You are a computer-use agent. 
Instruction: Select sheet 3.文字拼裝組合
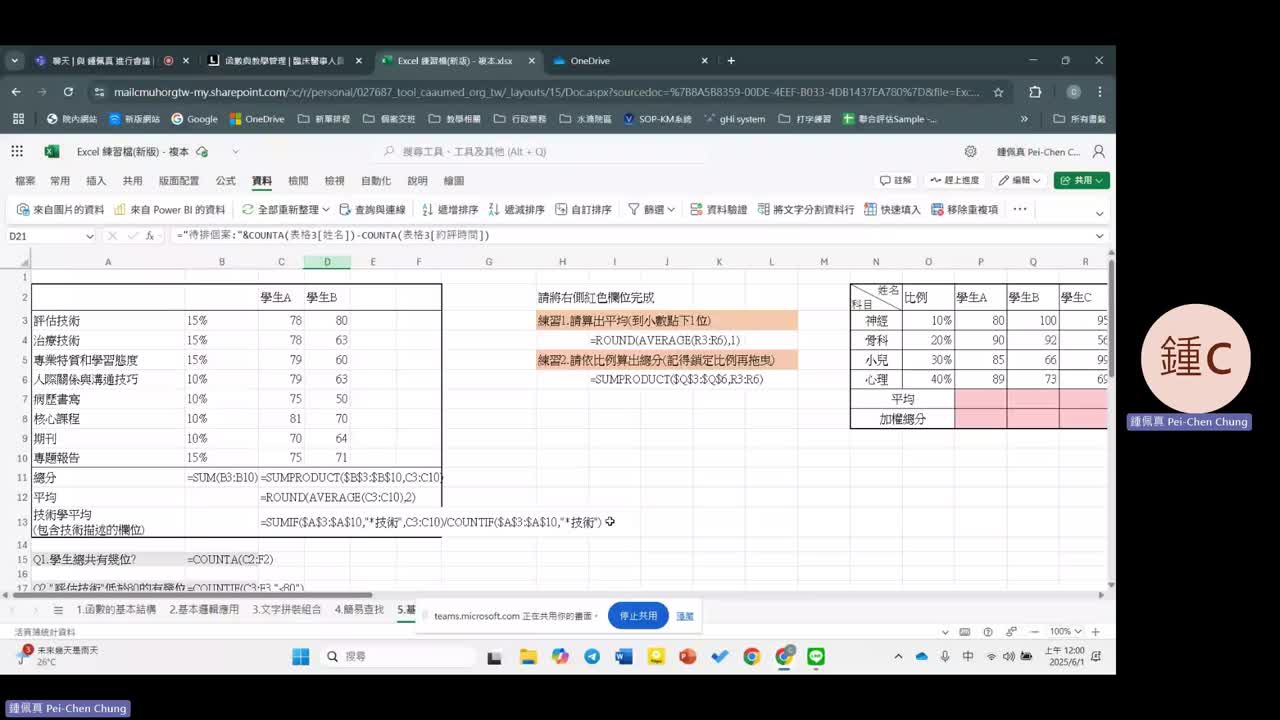pyautogui.click(x=287, y=609)
